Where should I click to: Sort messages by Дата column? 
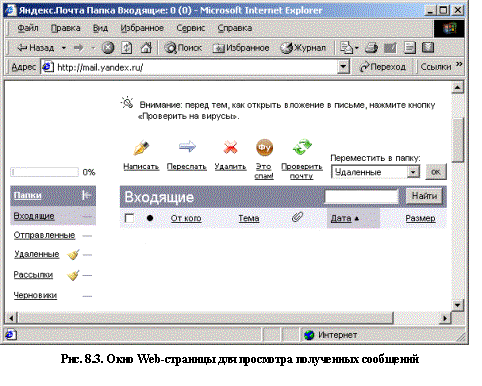pos(341,218)
